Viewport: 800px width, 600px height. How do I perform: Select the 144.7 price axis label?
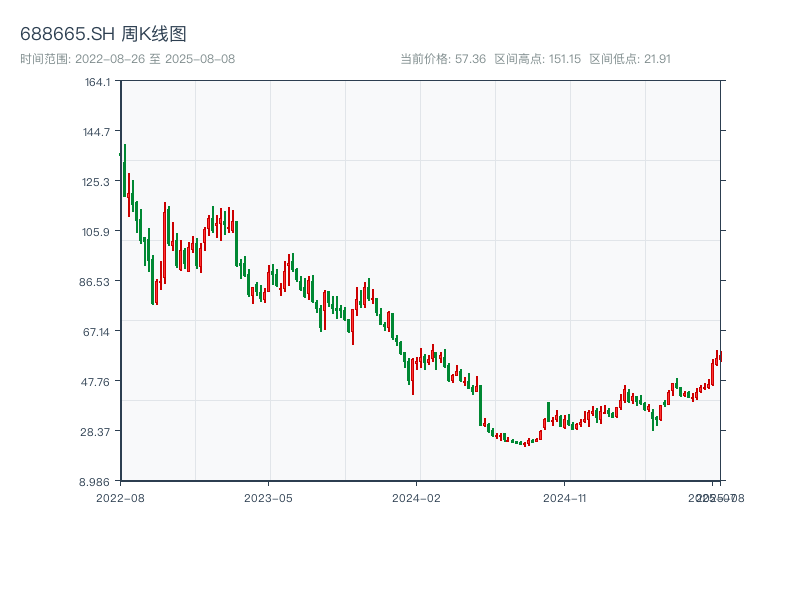97,131
